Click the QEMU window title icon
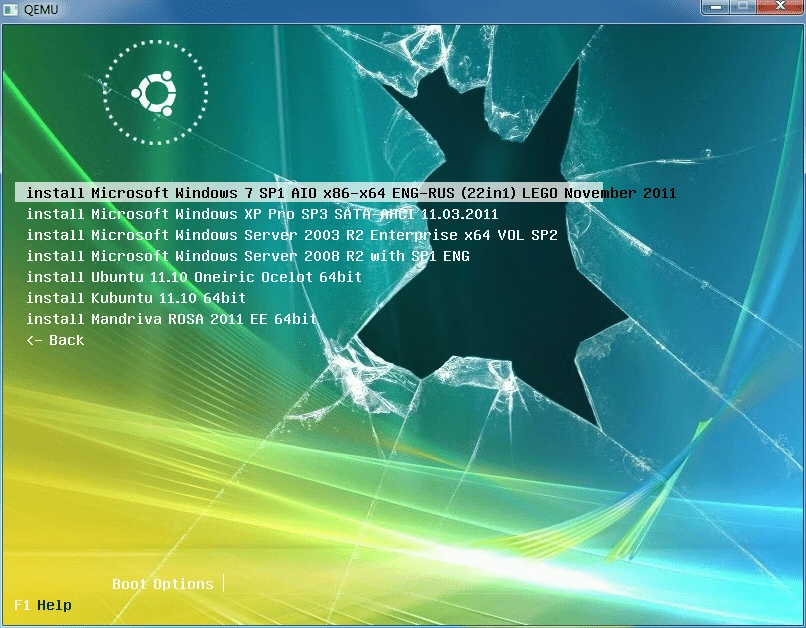Image resolution: width=806 pixels, height=628 pixels. click(10, 10)
